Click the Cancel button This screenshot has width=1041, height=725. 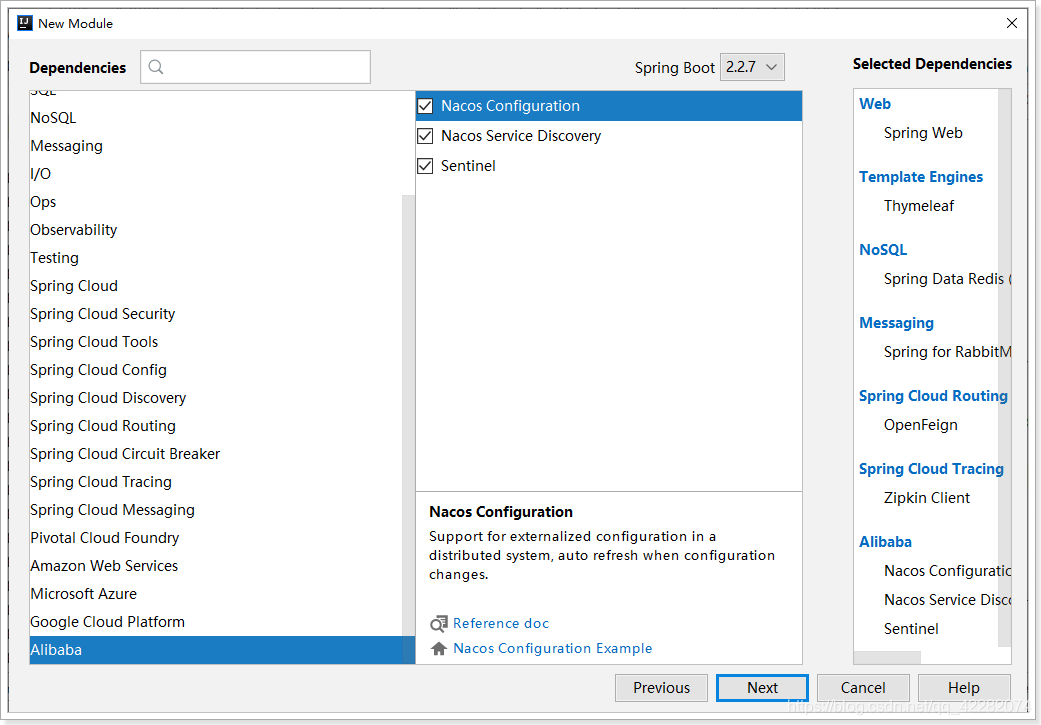863,688
